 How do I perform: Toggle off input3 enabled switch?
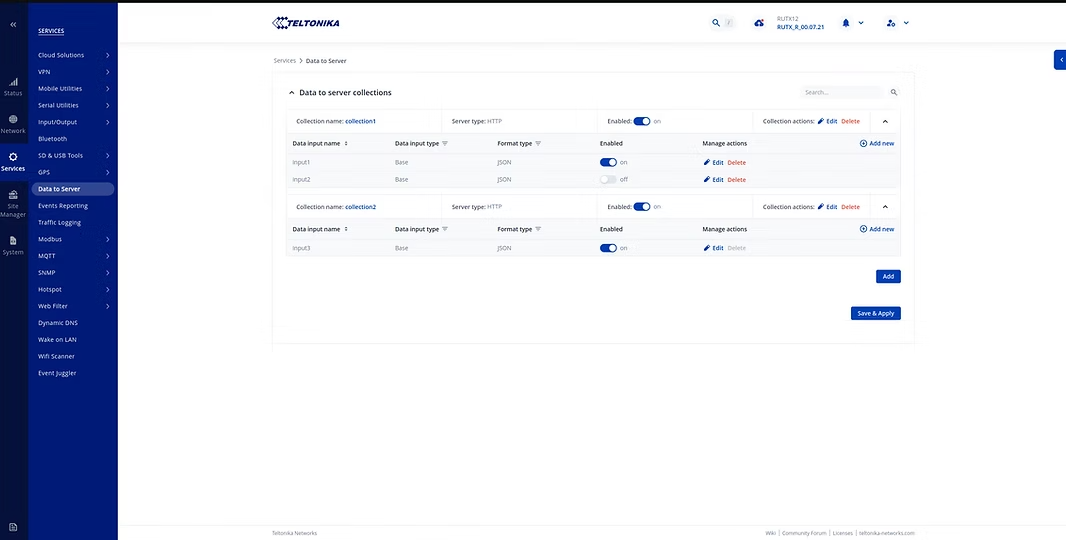608,248
